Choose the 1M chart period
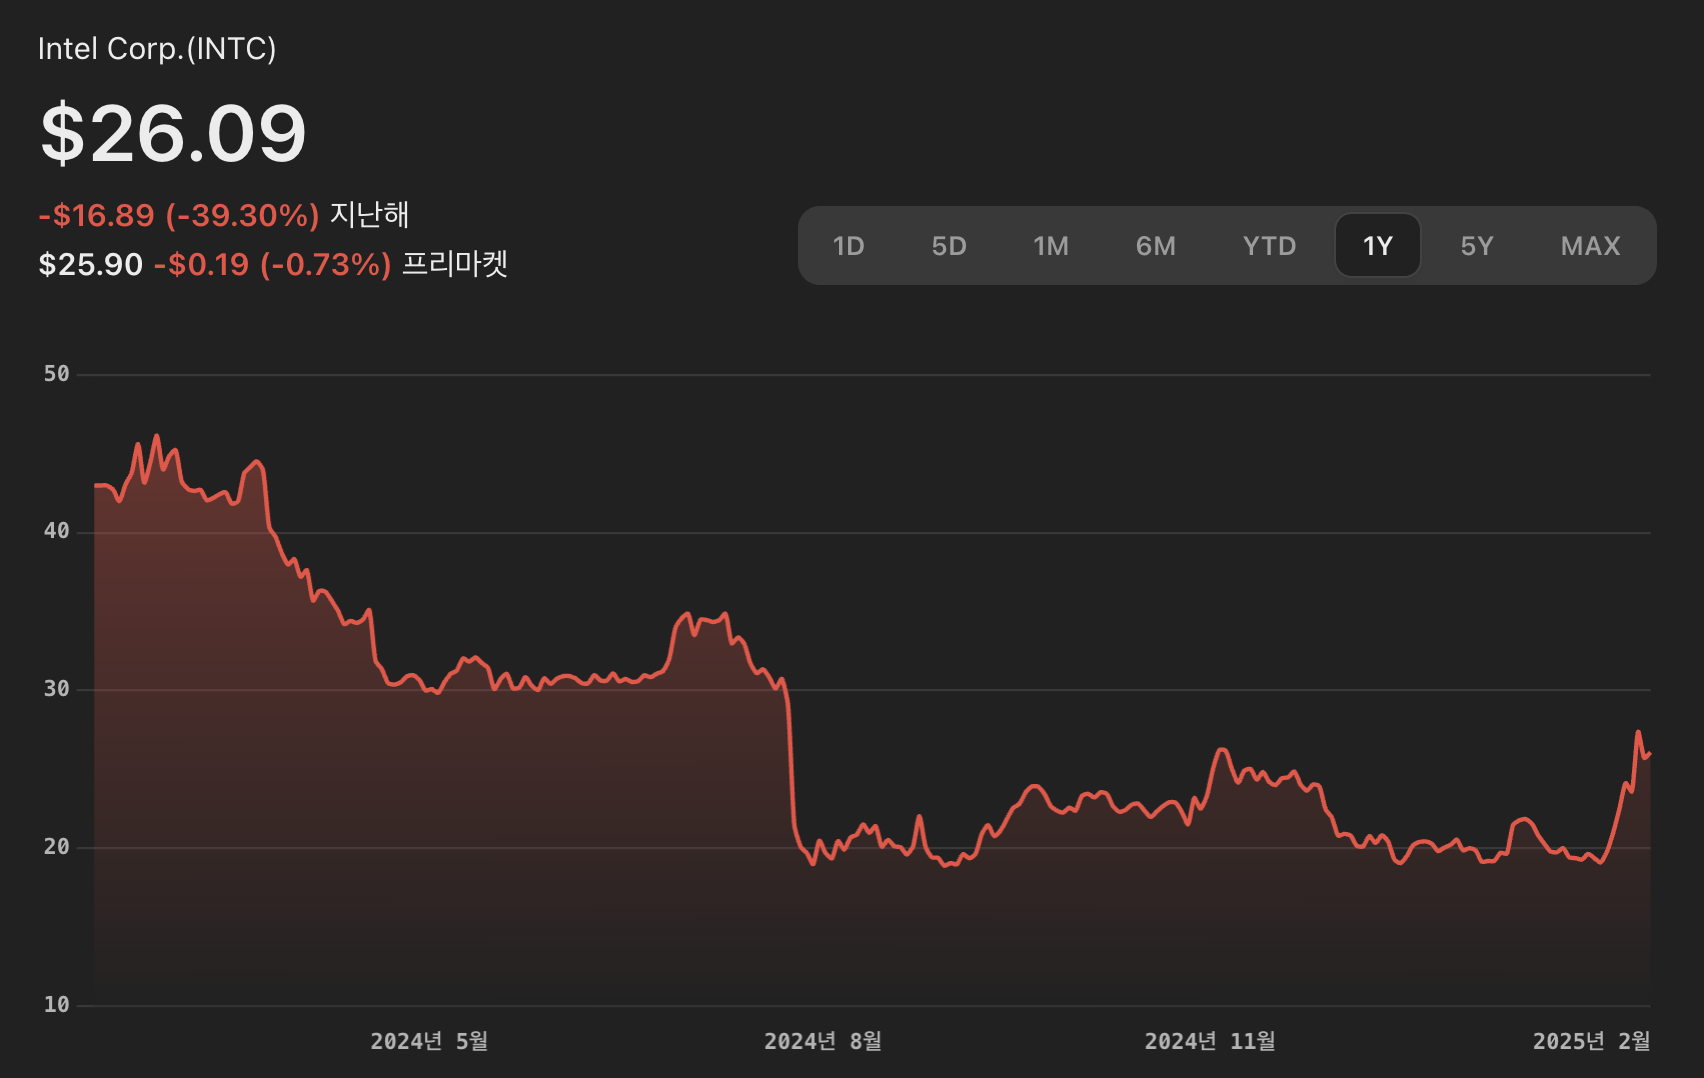Image resolution: width=1704 pixels, height=1078 pixels. coord(1051,246)
